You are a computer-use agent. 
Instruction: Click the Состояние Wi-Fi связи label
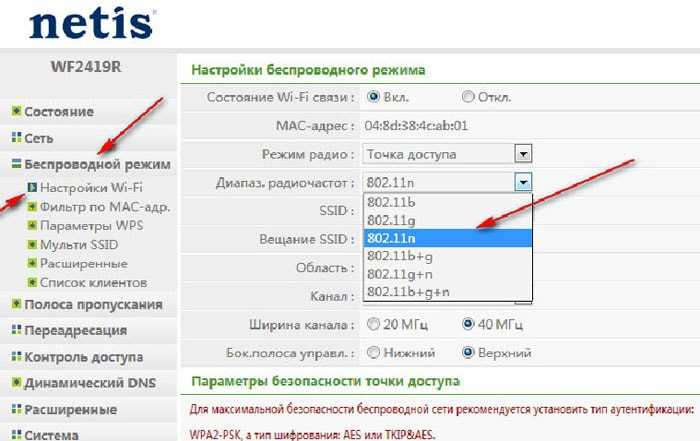point(281,97)
